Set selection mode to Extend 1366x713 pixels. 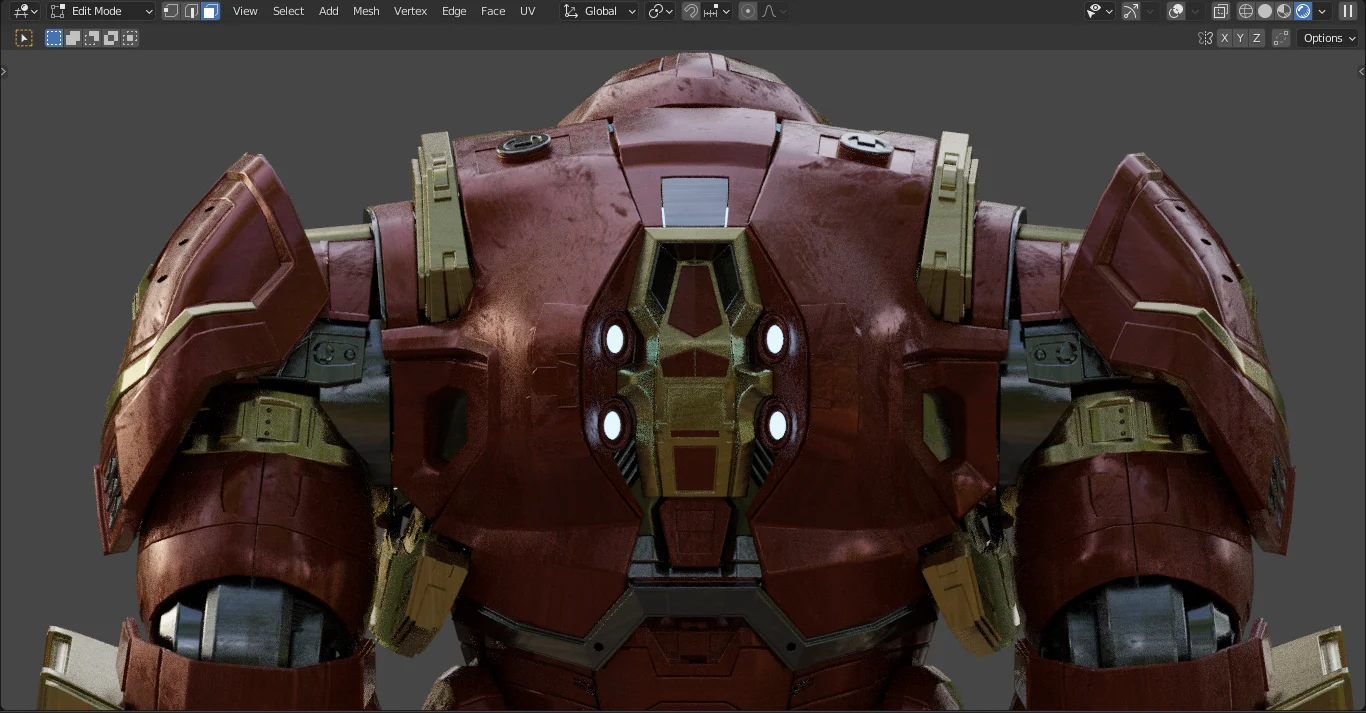(72, 37)
